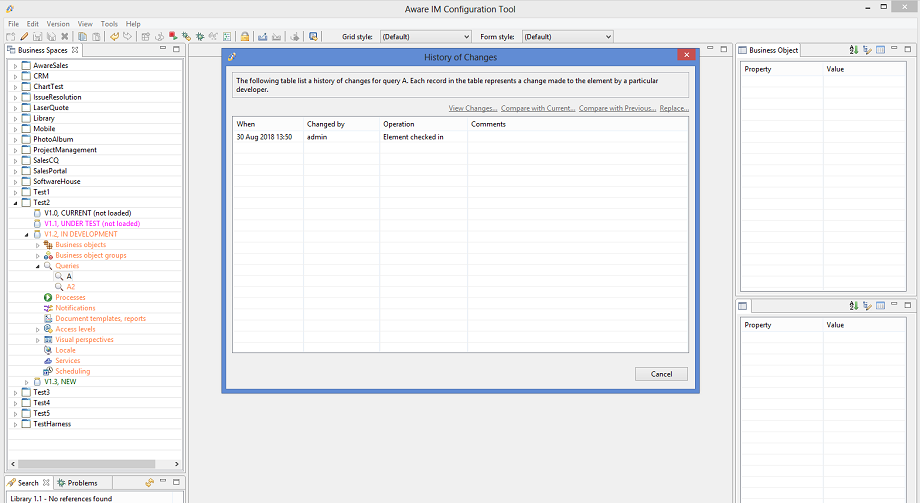Click the Locale icon in the tree
Viewport: 920px width, 503px height.
coord(48,350)
